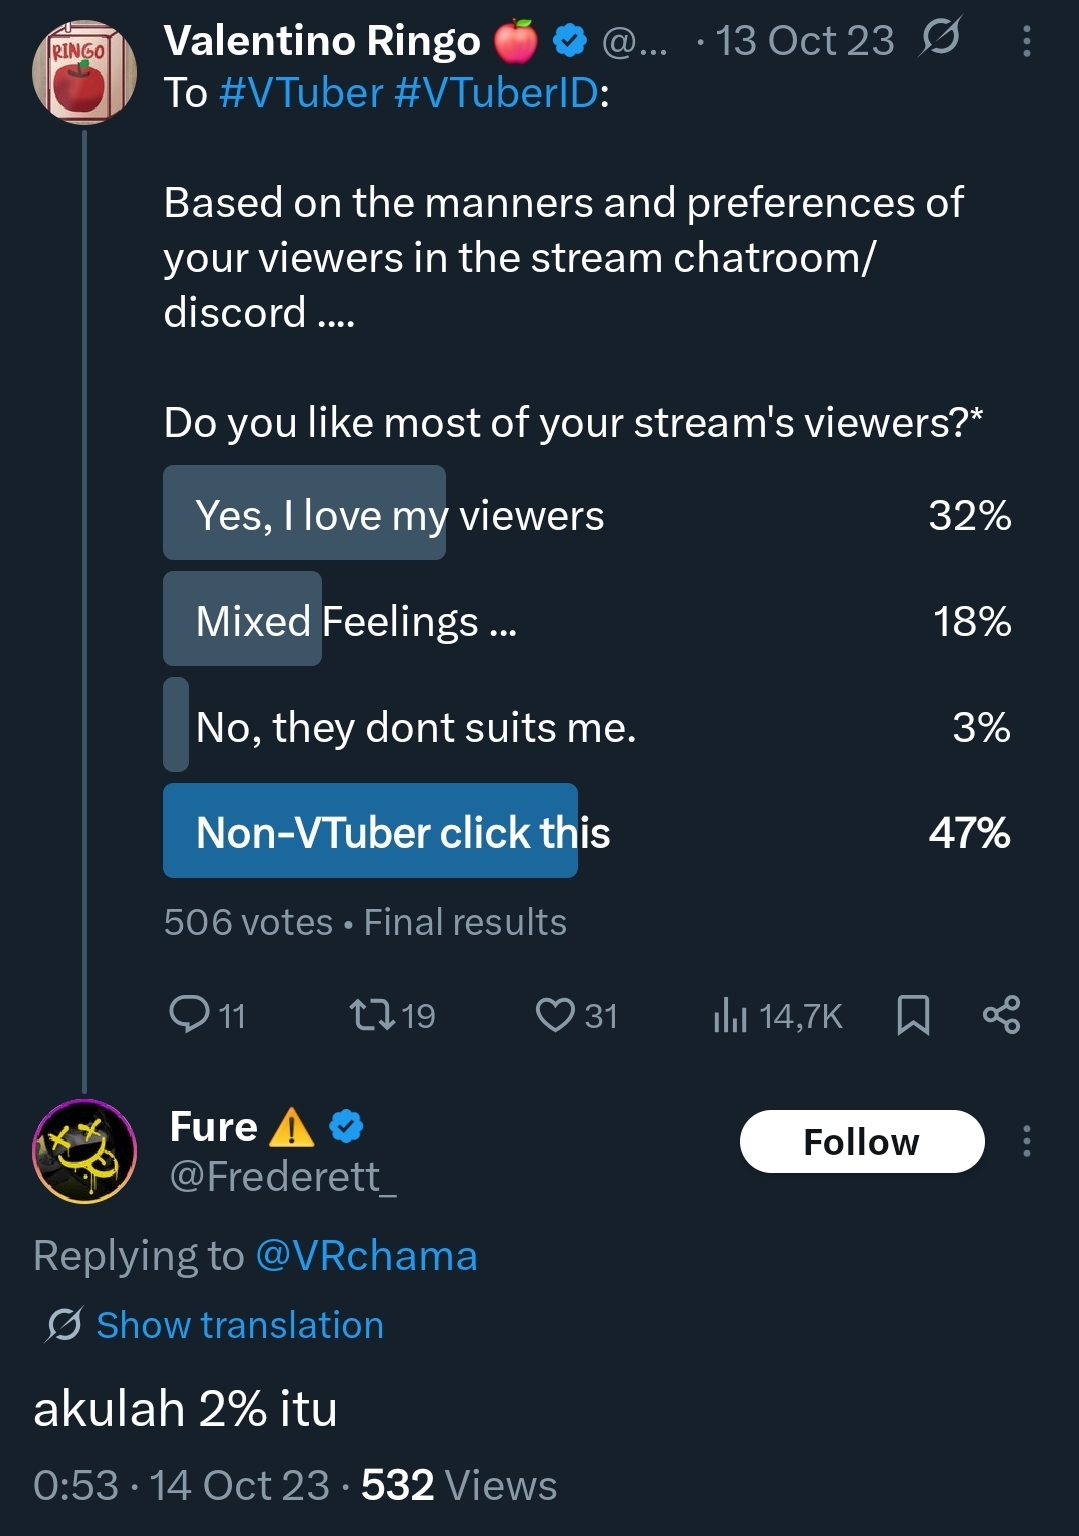Open the #VTuber hashtag
The height and width of the screenshot is (1536, 1079).
[301, 93]
